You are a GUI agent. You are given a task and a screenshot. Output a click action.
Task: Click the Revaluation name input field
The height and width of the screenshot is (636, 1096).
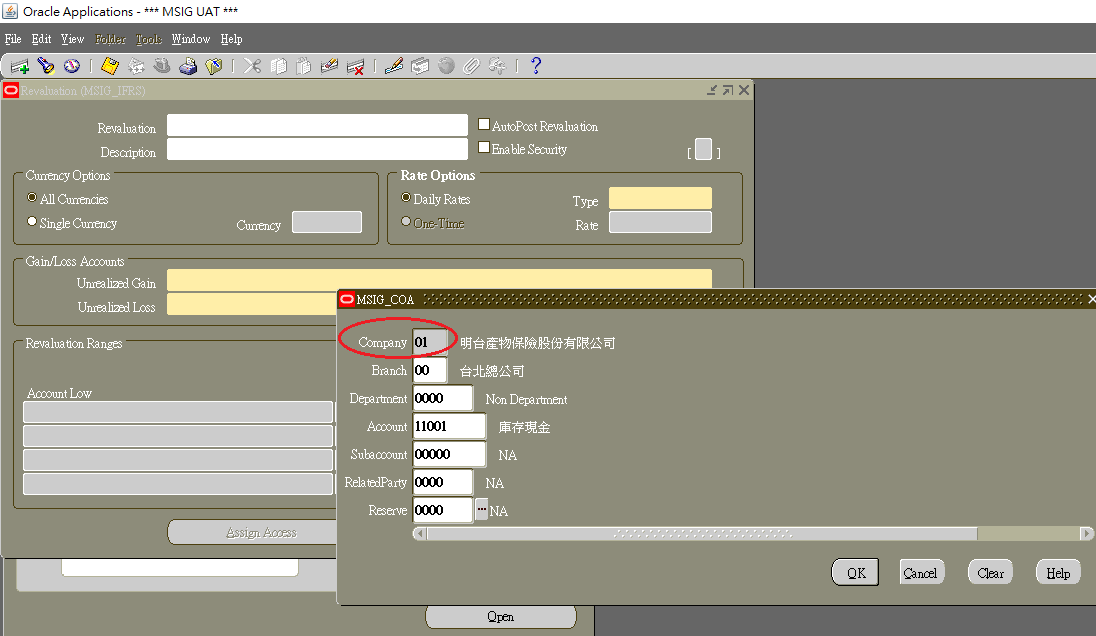click(x=317, y=125)
